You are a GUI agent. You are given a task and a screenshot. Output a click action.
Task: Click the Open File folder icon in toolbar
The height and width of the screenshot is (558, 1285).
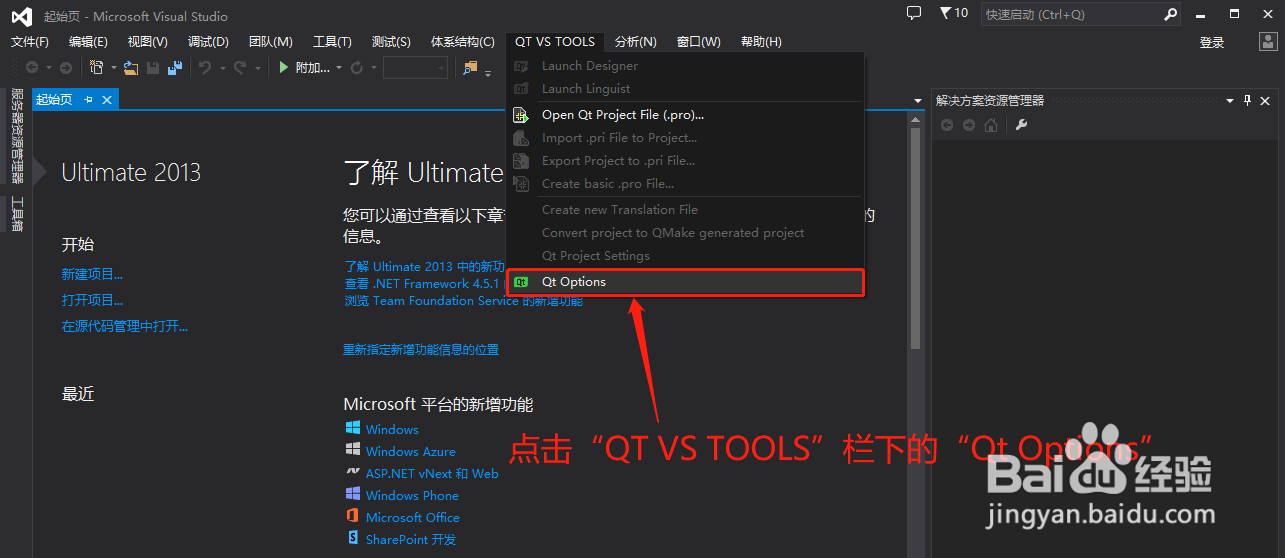130,68
